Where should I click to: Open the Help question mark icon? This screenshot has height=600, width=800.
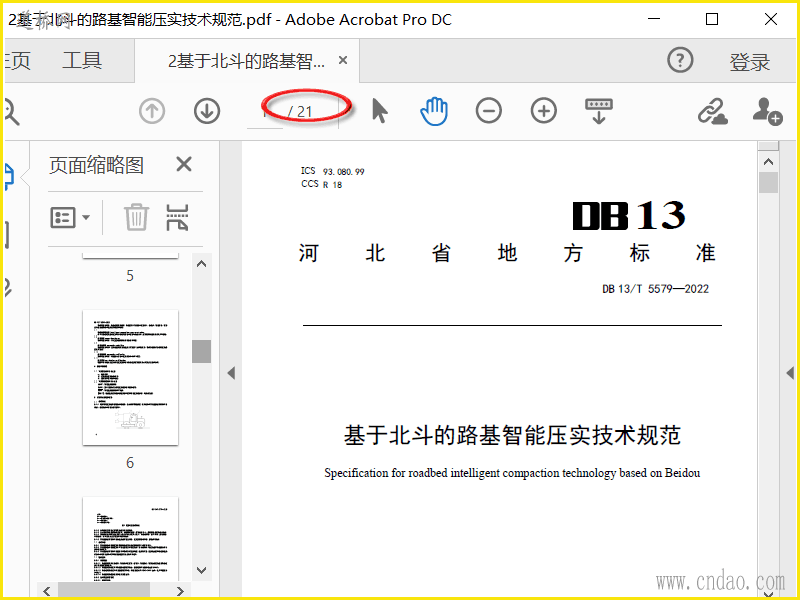coord(680,60)
